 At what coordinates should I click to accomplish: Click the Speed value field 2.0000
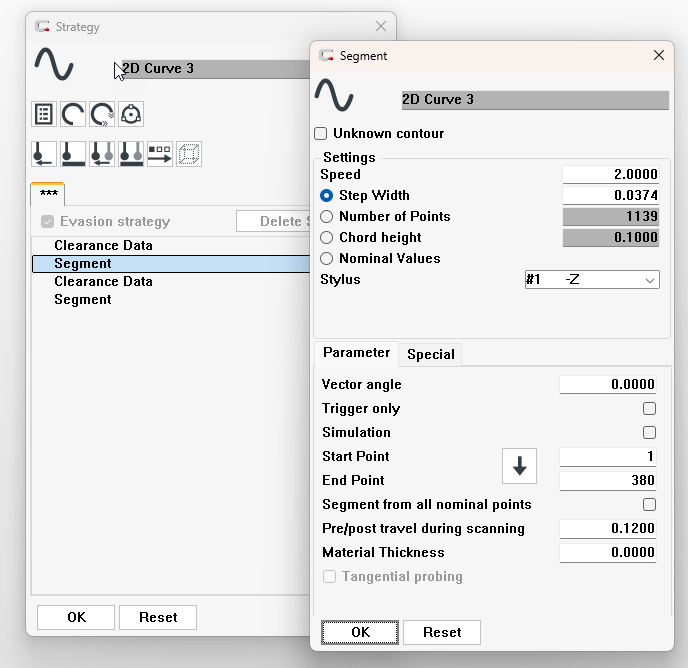coord(611,174)
